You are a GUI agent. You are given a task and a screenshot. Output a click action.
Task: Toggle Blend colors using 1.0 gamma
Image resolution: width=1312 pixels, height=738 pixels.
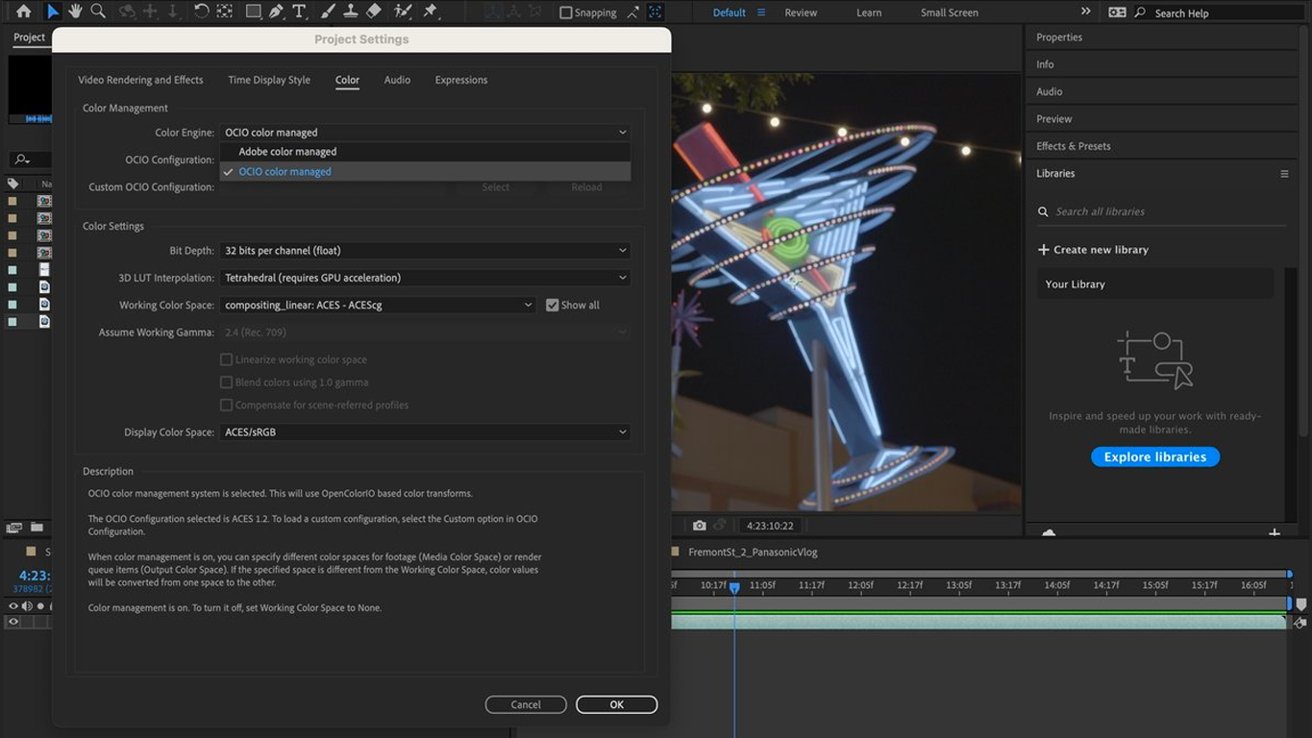click(226, 382)
